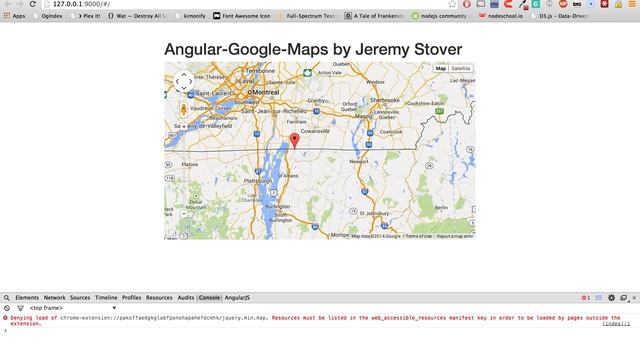Reload the page with the refresh icon
The image size is (640, 360).
[x=33, y=4]
